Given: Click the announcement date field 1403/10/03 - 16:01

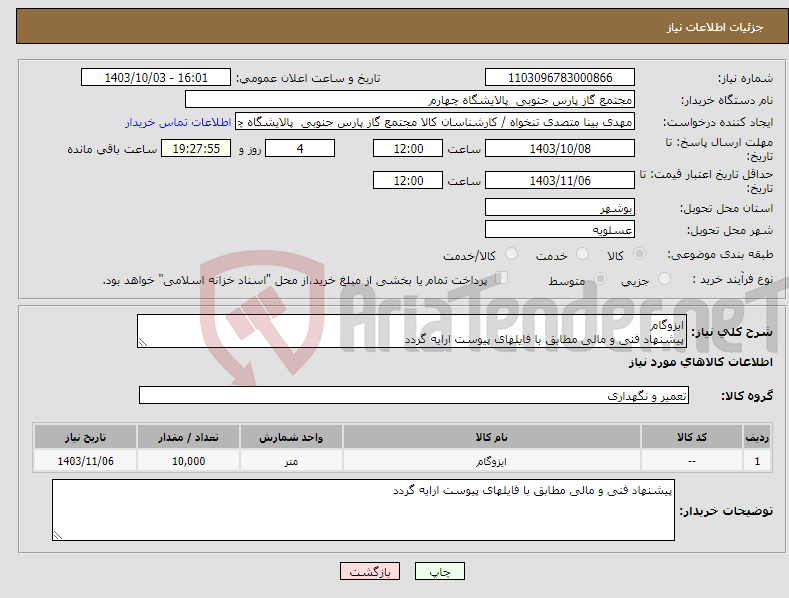Looking at the screenshot, I should [155, 78].
